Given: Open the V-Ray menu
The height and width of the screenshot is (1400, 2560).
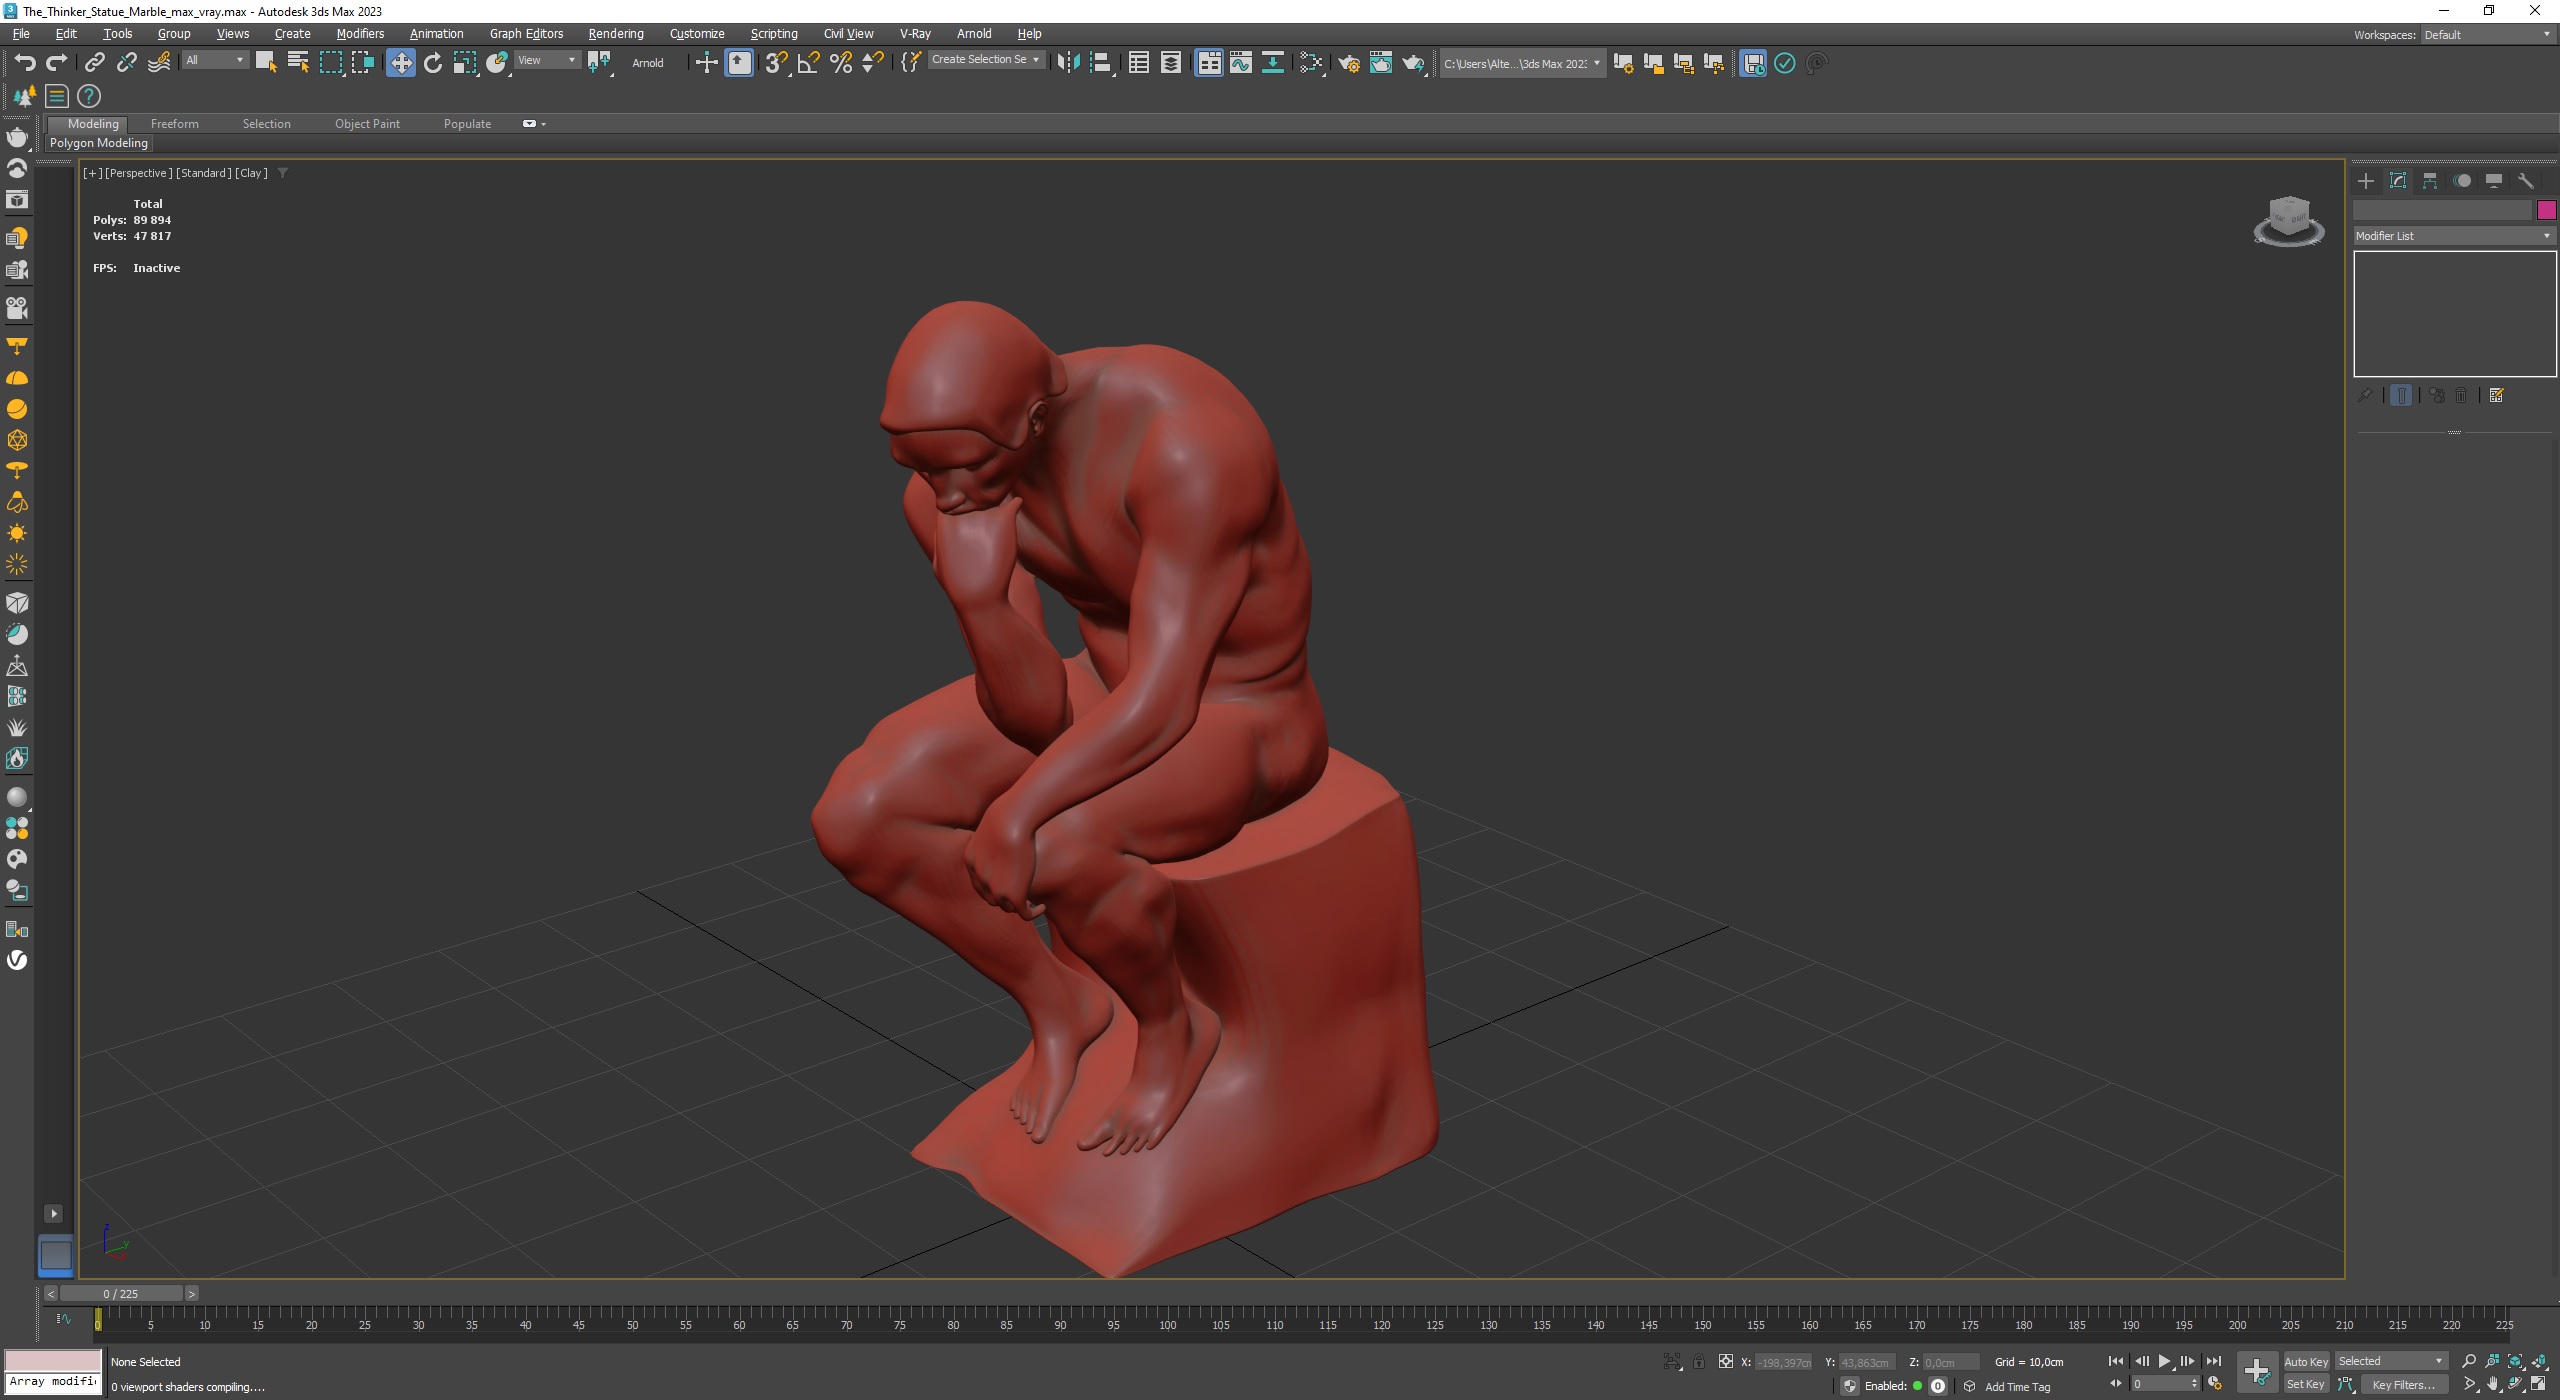Looking at the screenshot, I should [x=915, y=34].
